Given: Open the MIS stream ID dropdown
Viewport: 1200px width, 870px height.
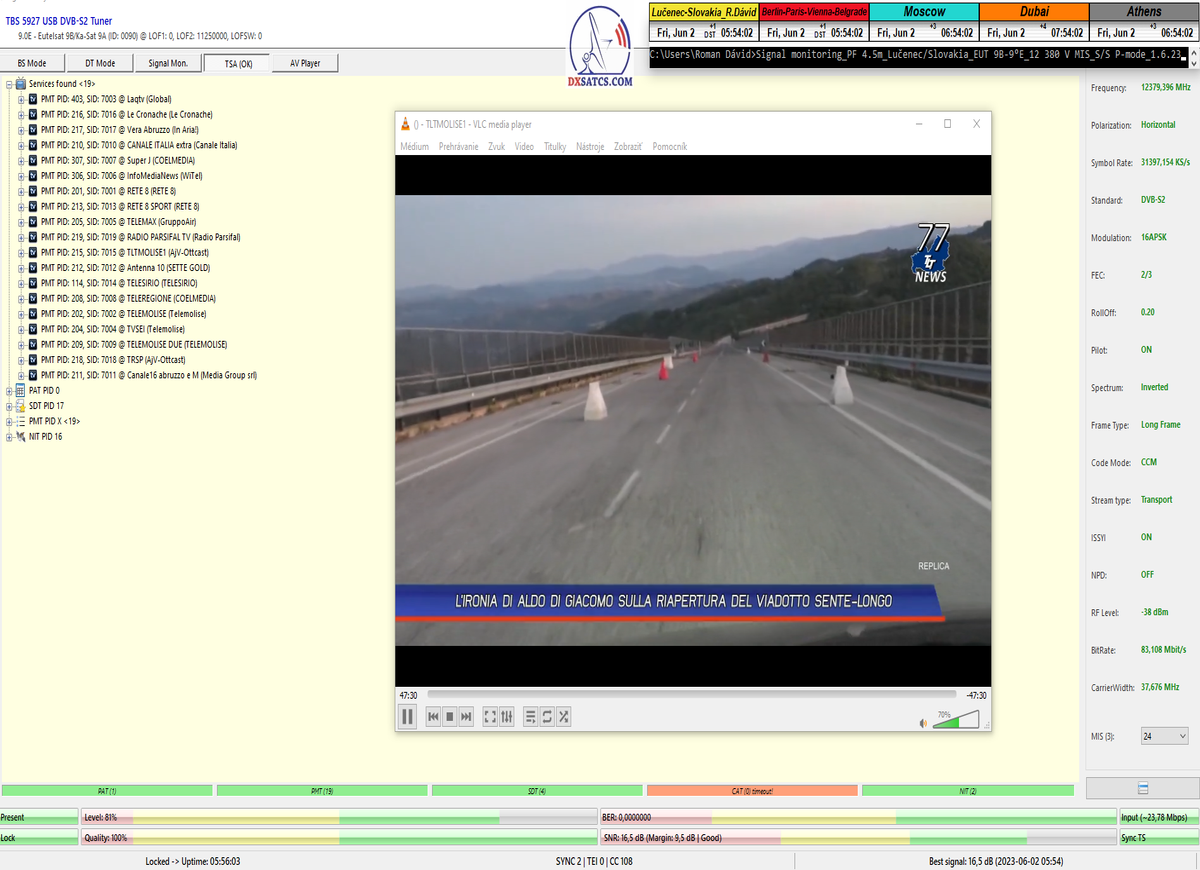Looking at the screenshot, I should click(x=1164, y=736).
